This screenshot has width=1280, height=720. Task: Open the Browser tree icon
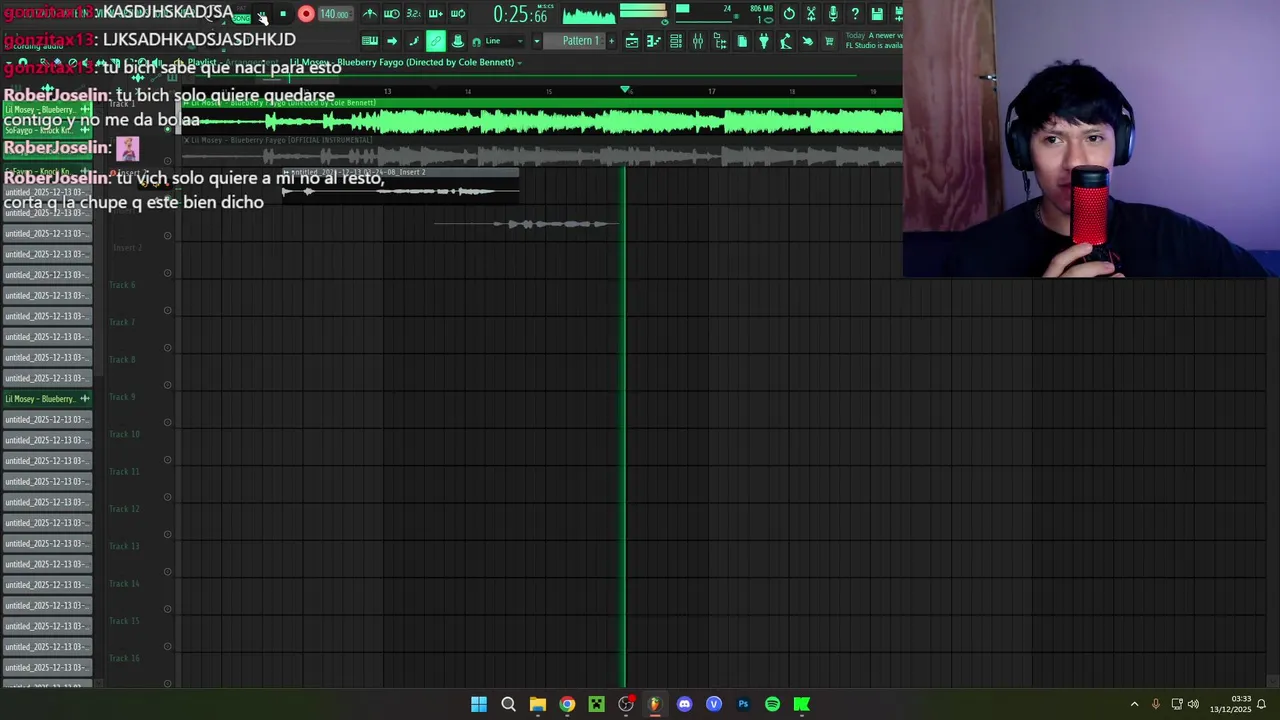720,41
